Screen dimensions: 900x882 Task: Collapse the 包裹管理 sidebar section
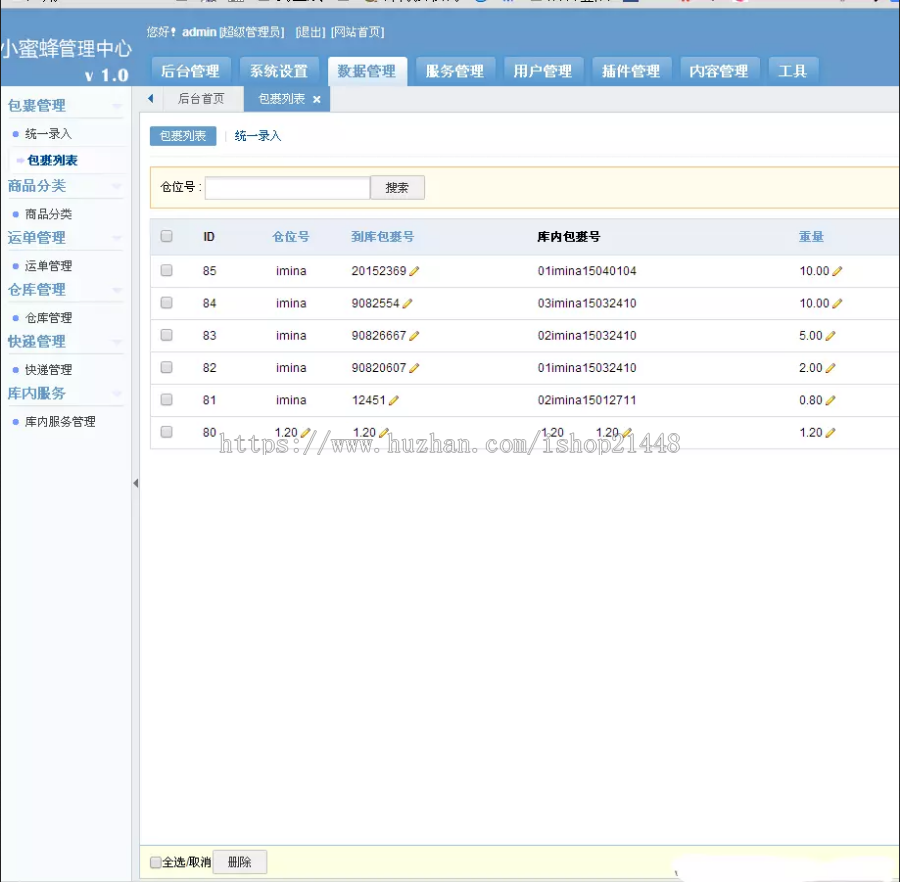117,106
